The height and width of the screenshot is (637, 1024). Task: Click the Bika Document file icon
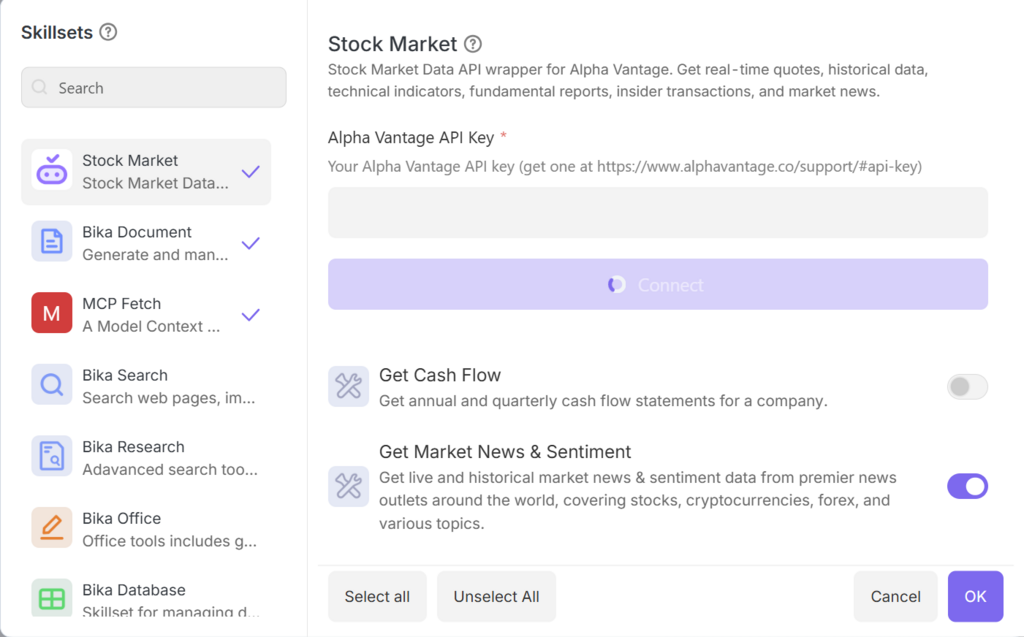pos(52,242)
